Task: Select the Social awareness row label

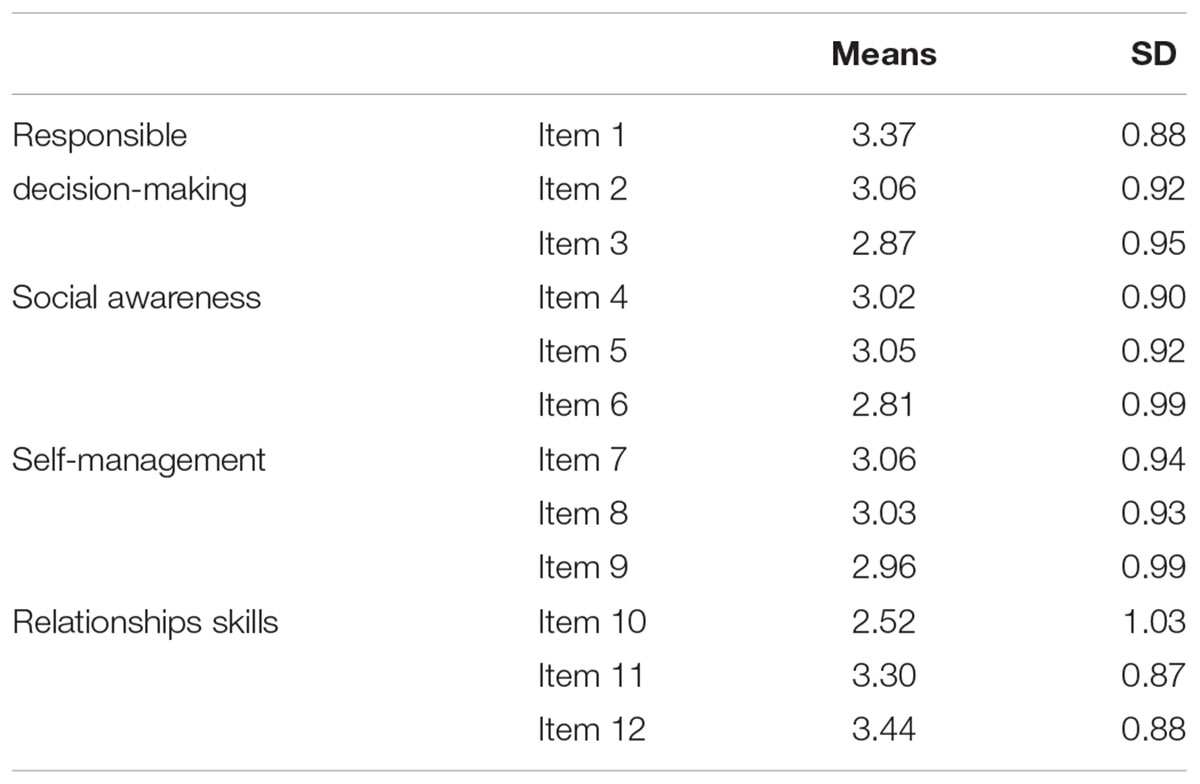Action: pos(136,298)
